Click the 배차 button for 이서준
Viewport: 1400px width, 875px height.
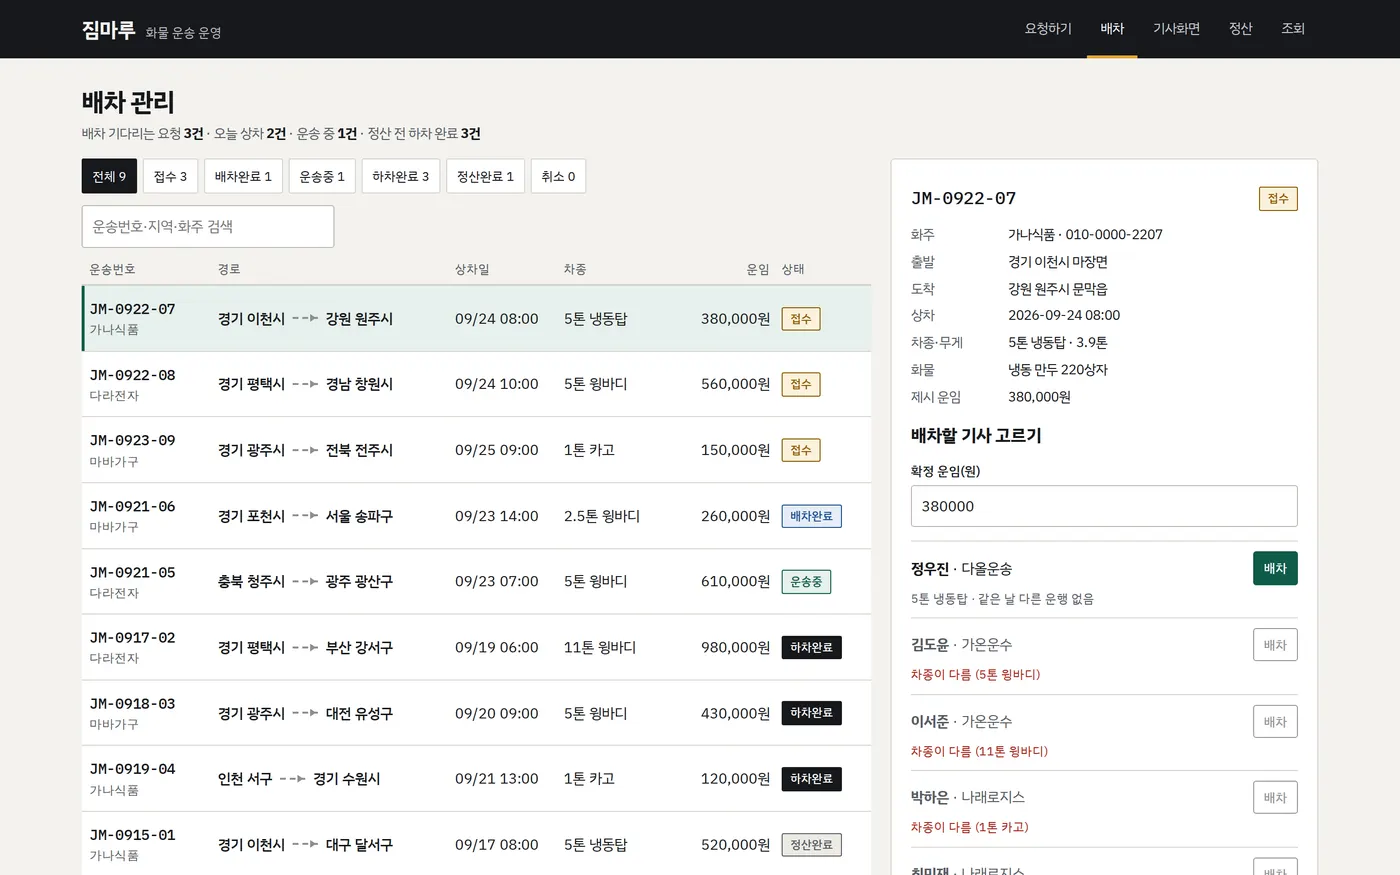point(1275,721)
